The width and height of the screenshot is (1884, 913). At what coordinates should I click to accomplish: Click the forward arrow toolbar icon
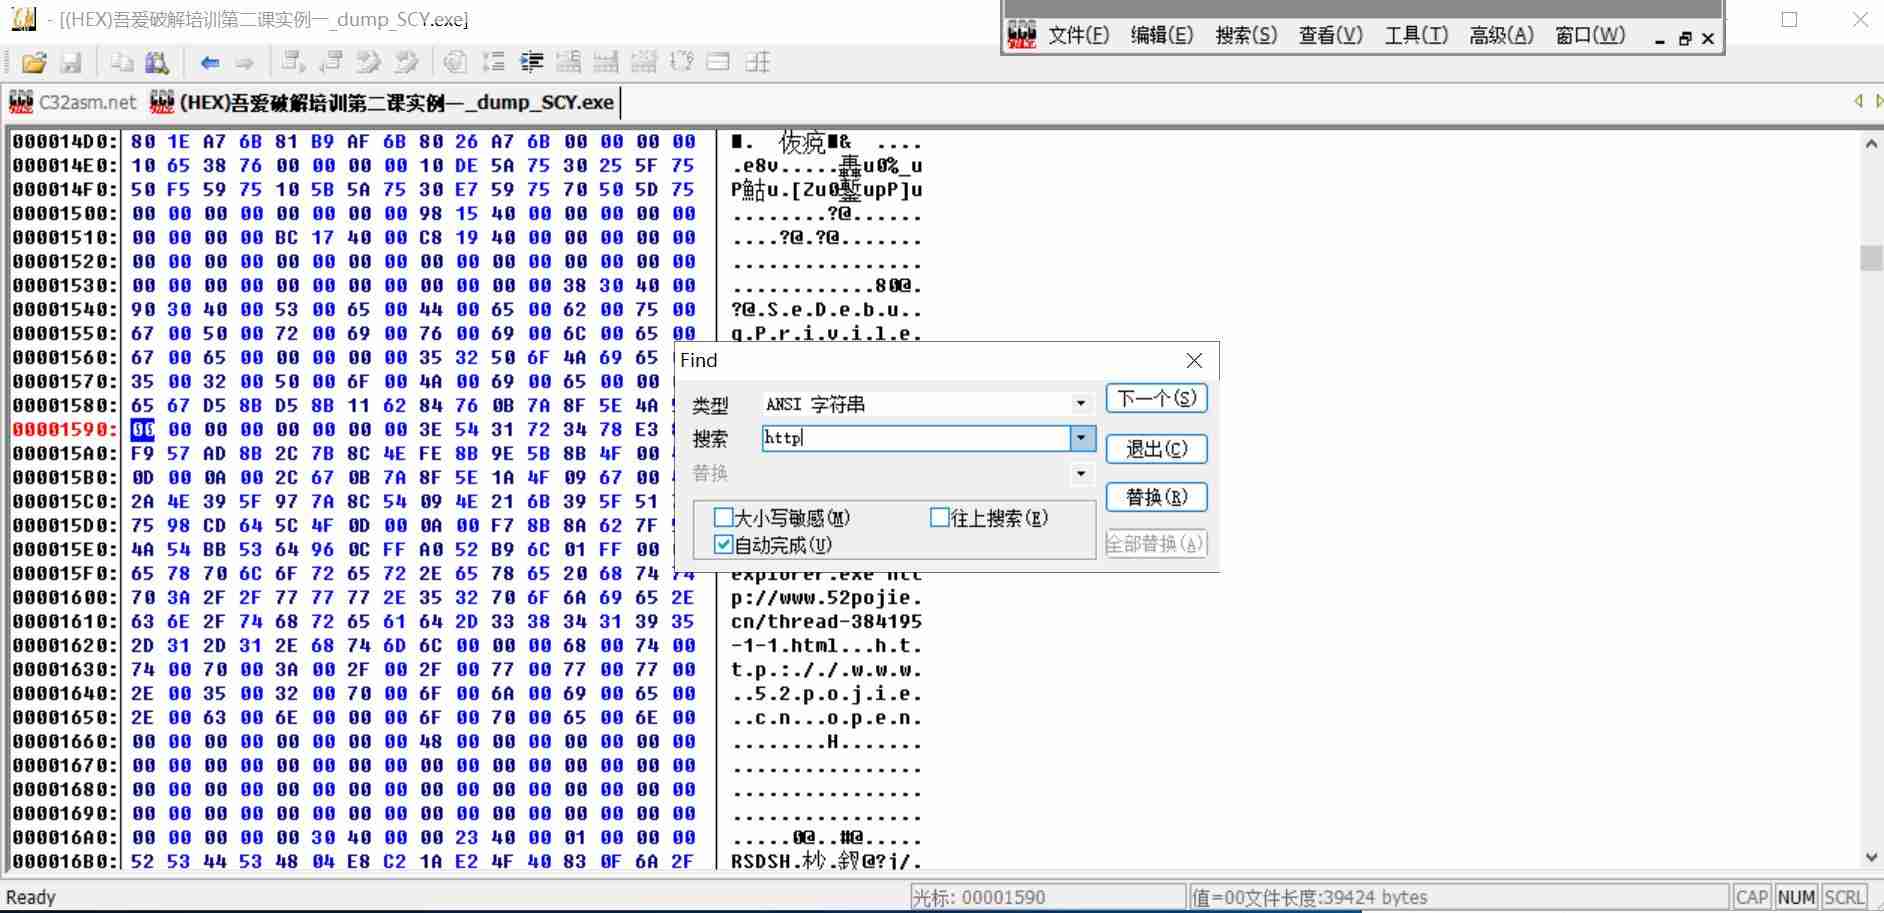coord(244,63)
